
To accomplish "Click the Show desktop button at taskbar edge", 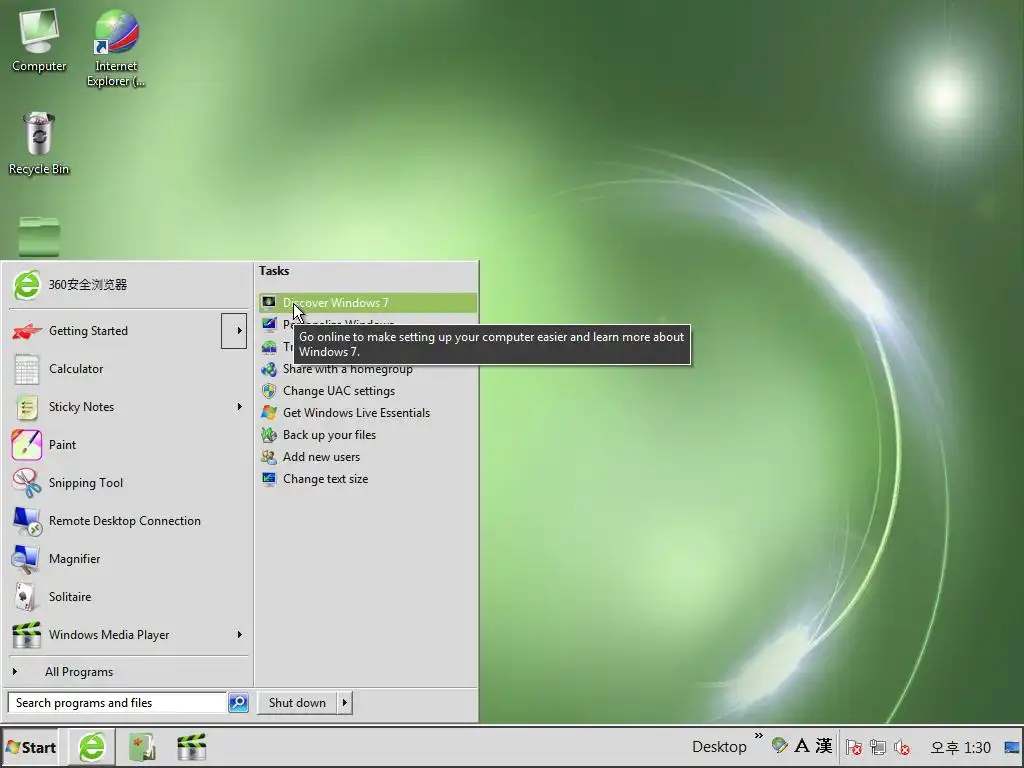I will 1012,747.
